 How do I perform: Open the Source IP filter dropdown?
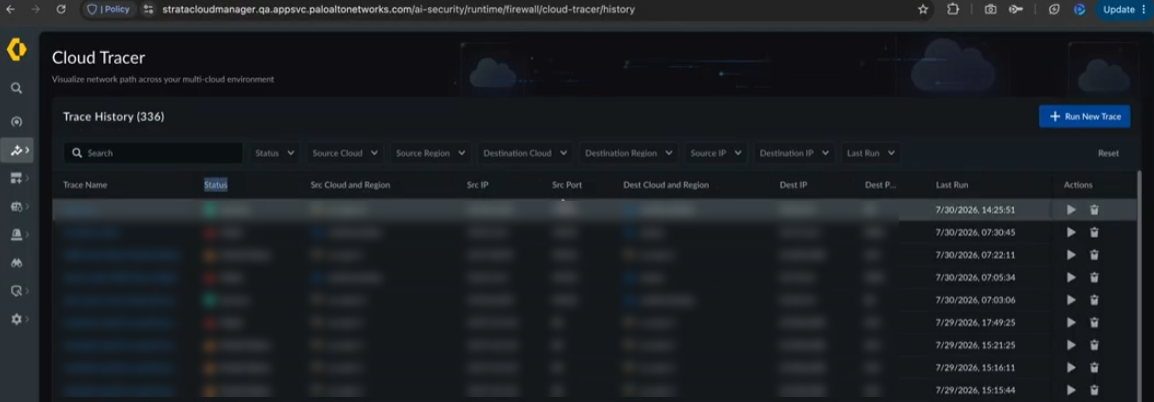click(x=716, y=153)
